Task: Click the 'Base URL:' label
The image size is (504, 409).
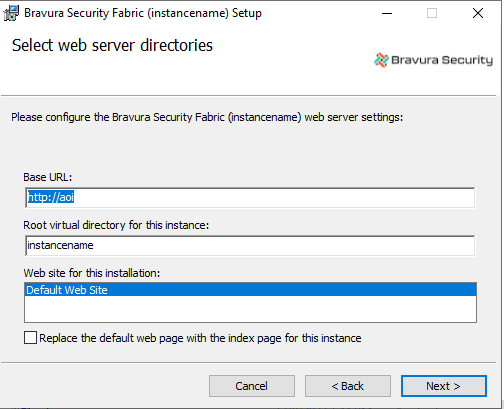Action: (x=48, y=177)
